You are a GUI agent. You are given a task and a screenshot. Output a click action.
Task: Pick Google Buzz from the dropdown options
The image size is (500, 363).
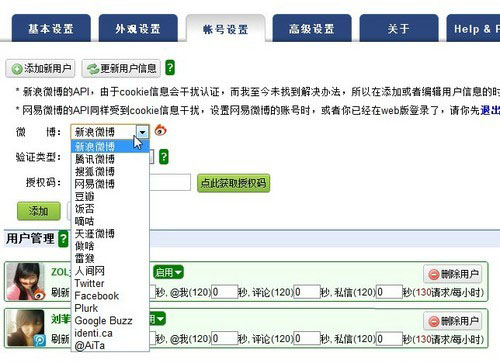click(x=103, y=321)
